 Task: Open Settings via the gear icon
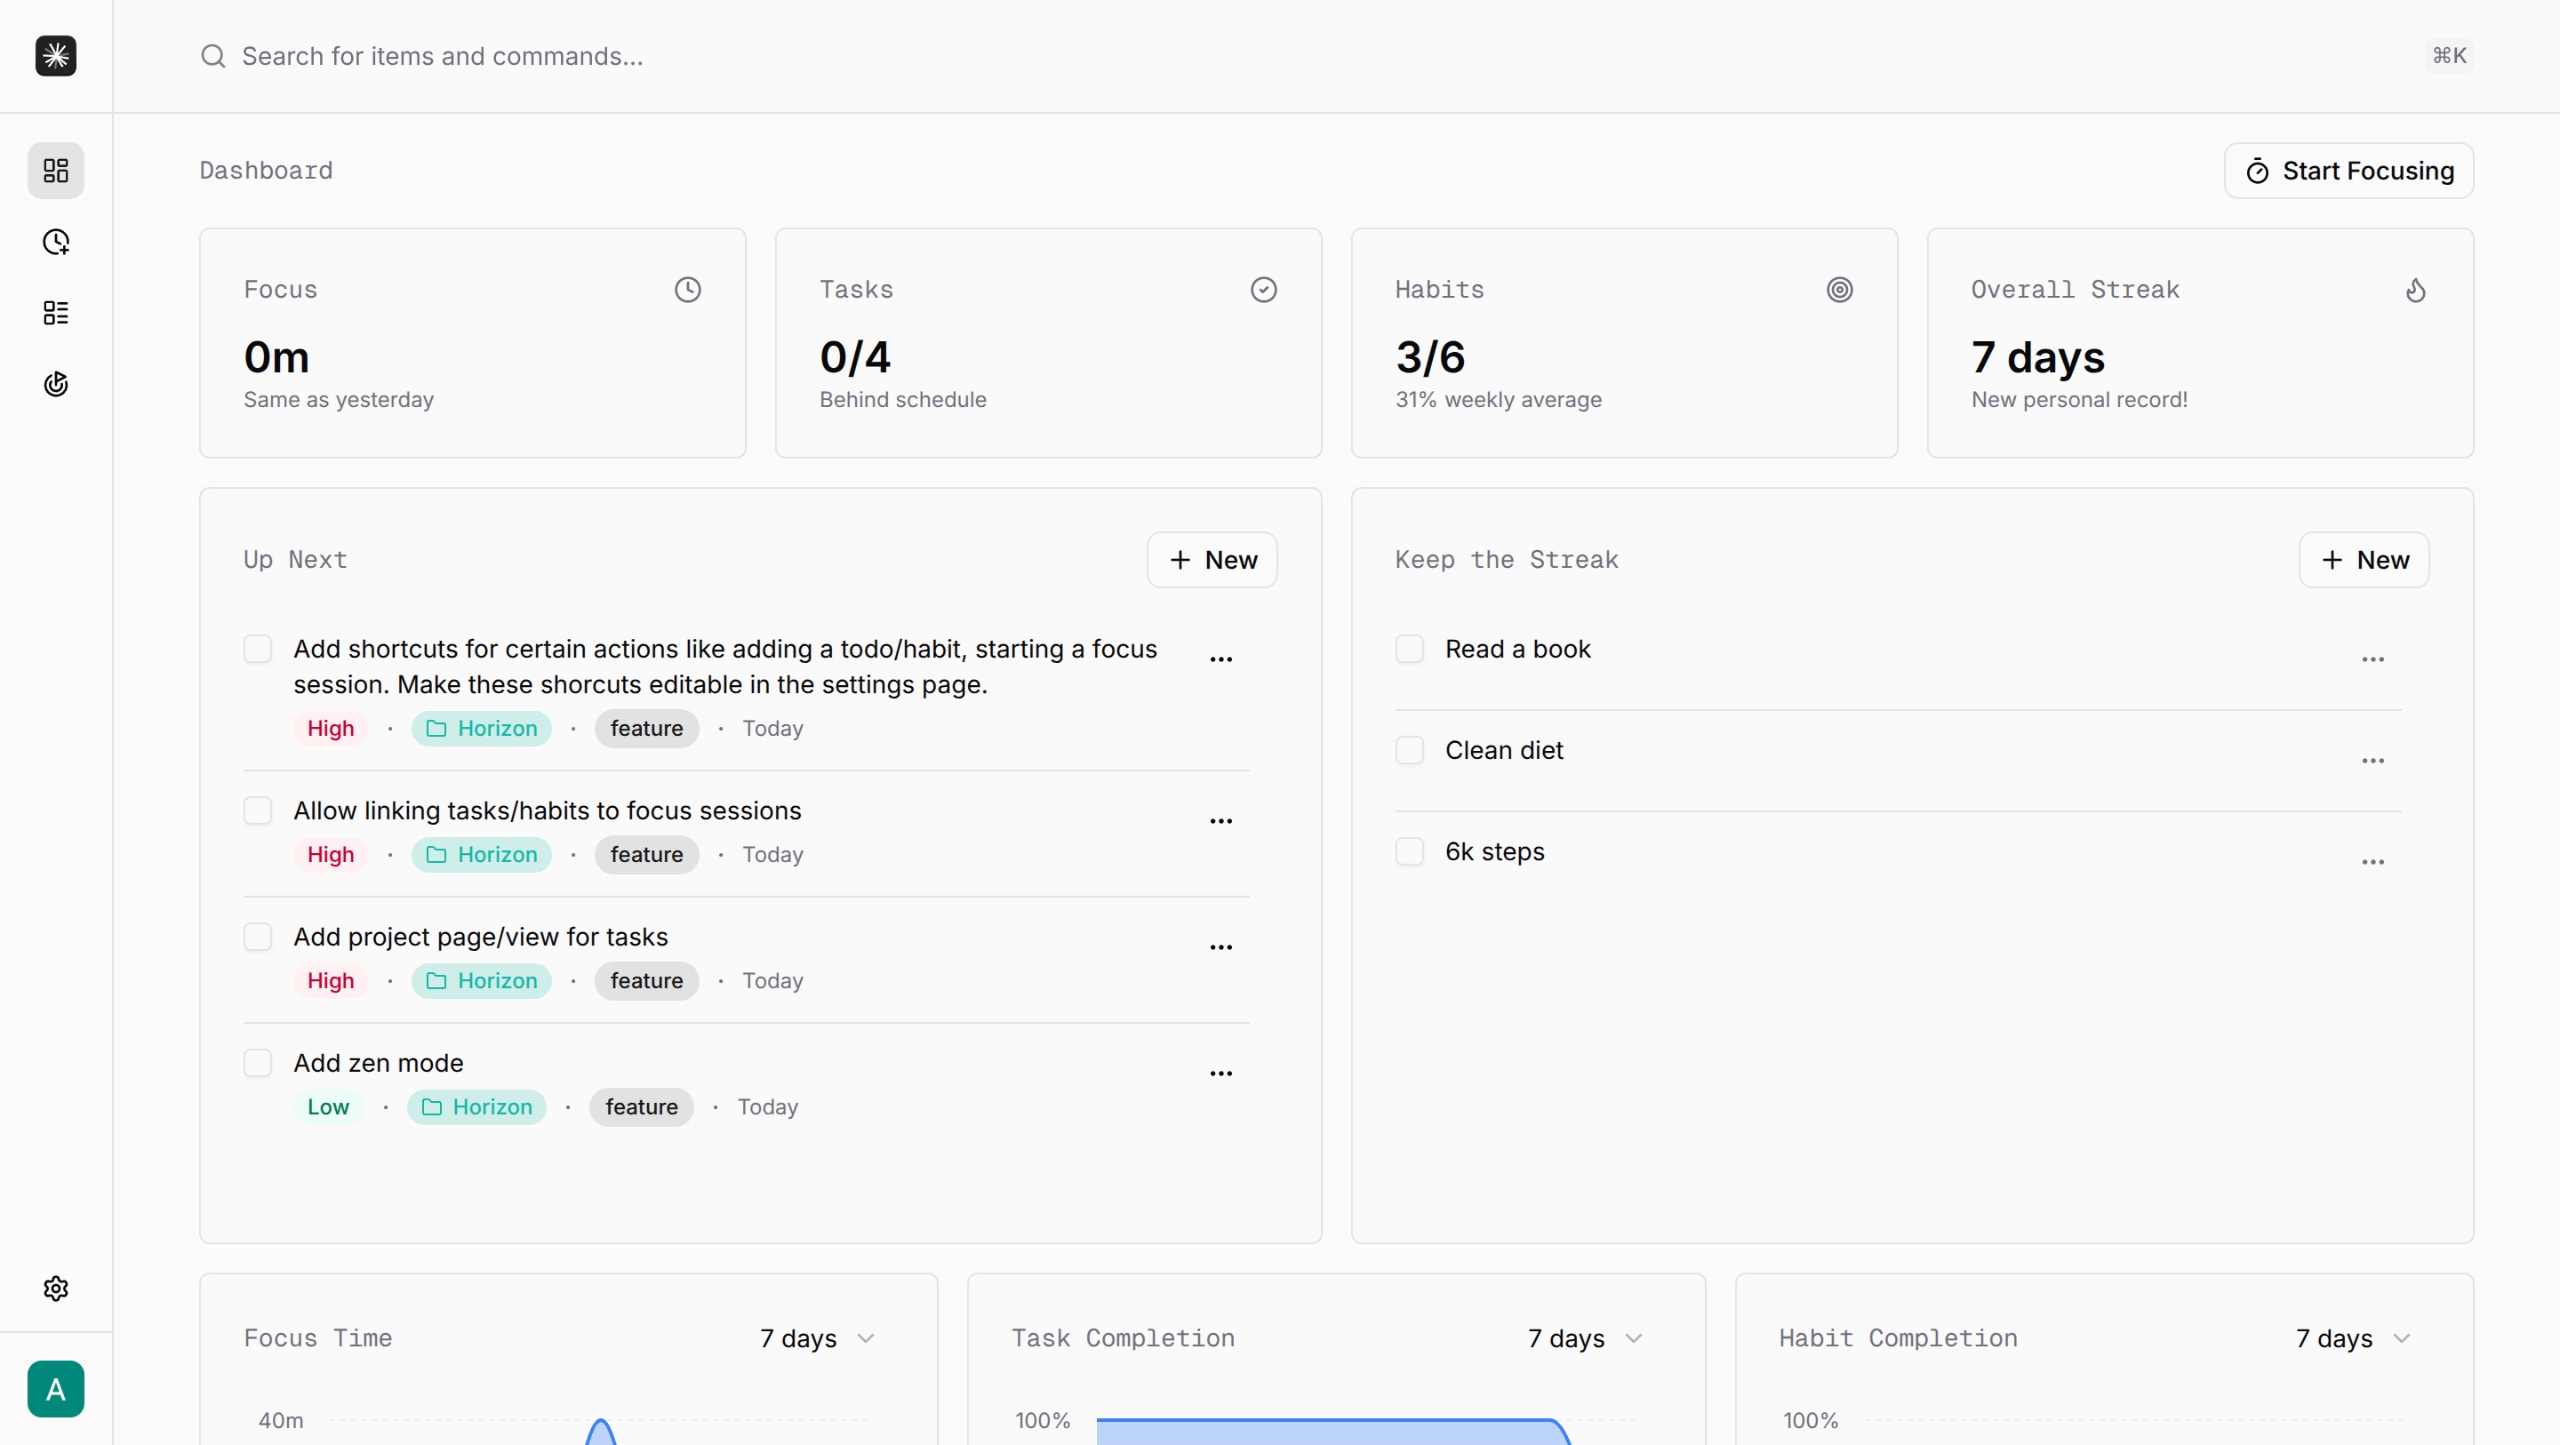pyautogui.click(x=55, y=1288)
